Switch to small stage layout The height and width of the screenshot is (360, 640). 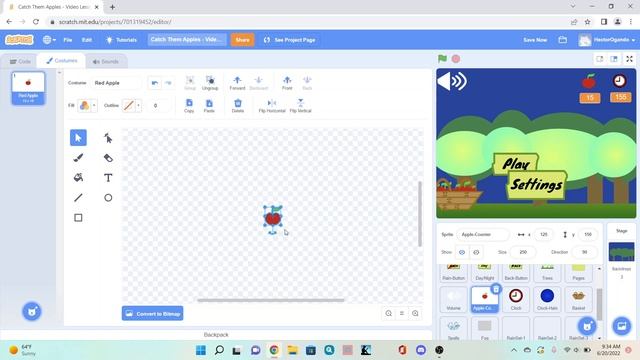point(600,59)
